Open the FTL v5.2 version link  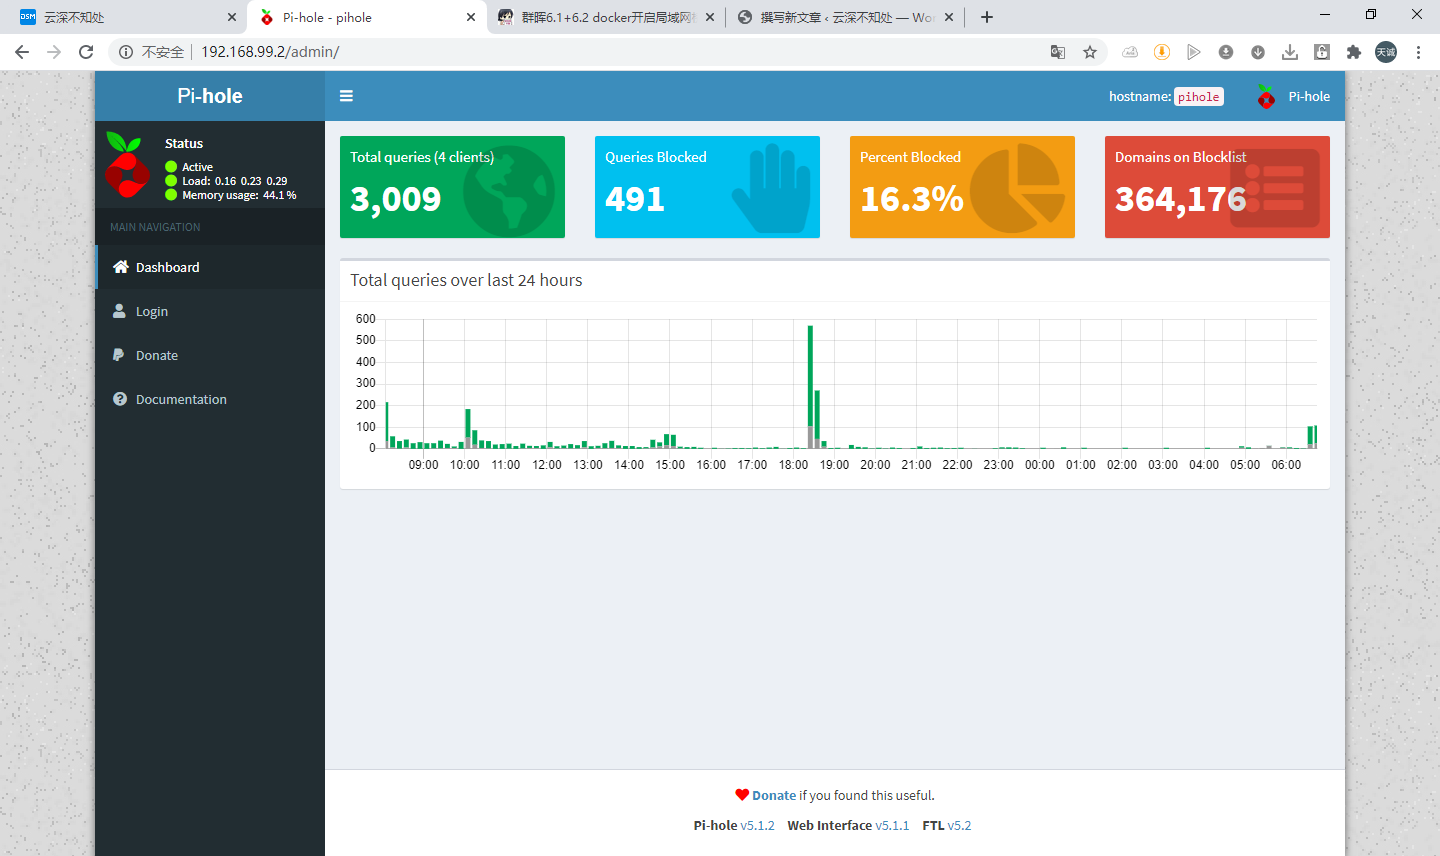click(x=959, y=825)
